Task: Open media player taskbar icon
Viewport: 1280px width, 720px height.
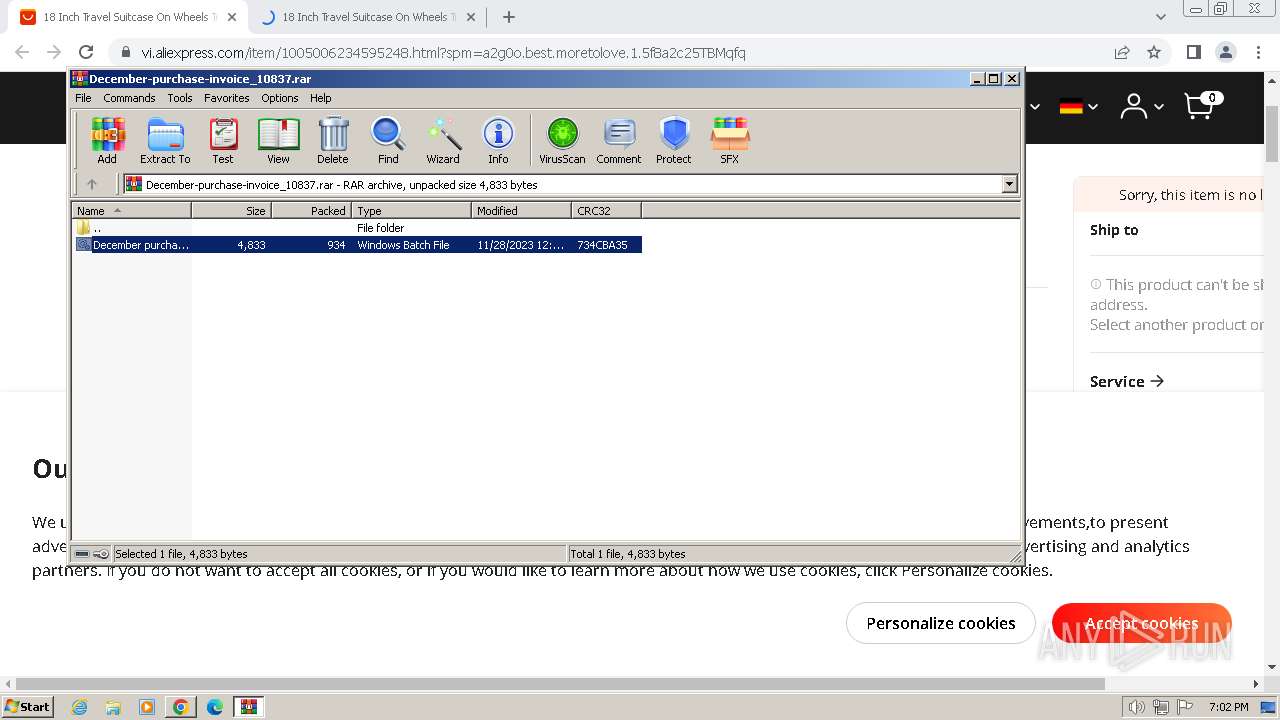Action: tap(147, 707)
